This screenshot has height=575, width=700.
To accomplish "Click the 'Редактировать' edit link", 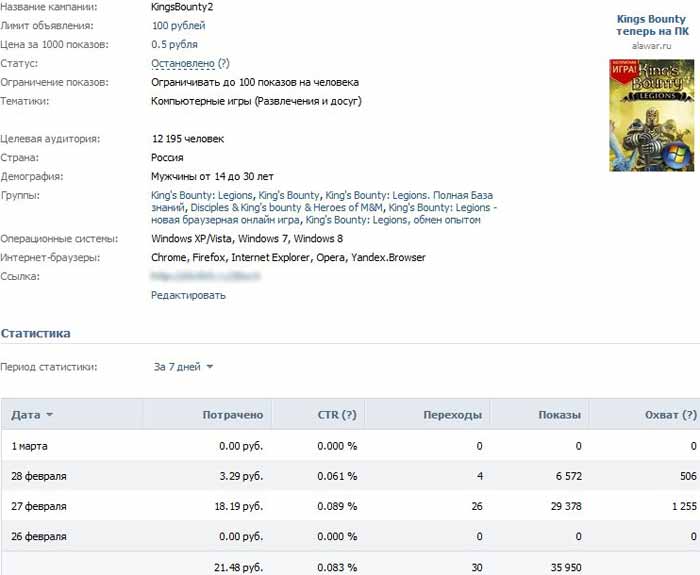I will coord(188,296).
